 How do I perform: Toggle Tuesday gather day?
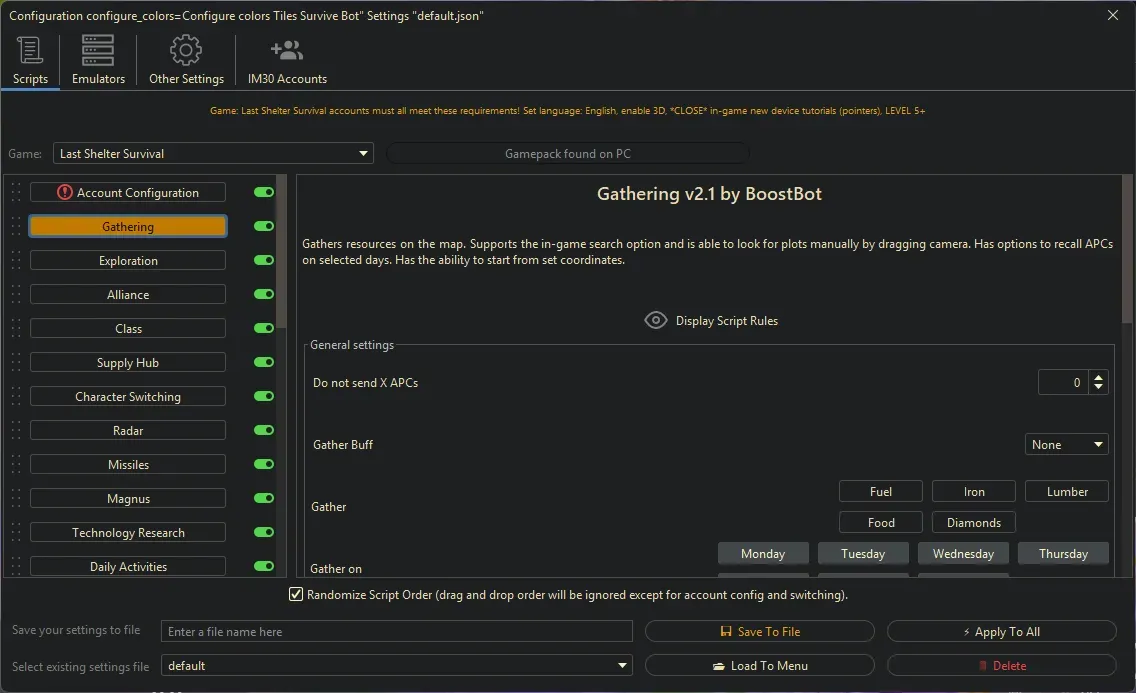pyautogui.click(x=863, y=553)
